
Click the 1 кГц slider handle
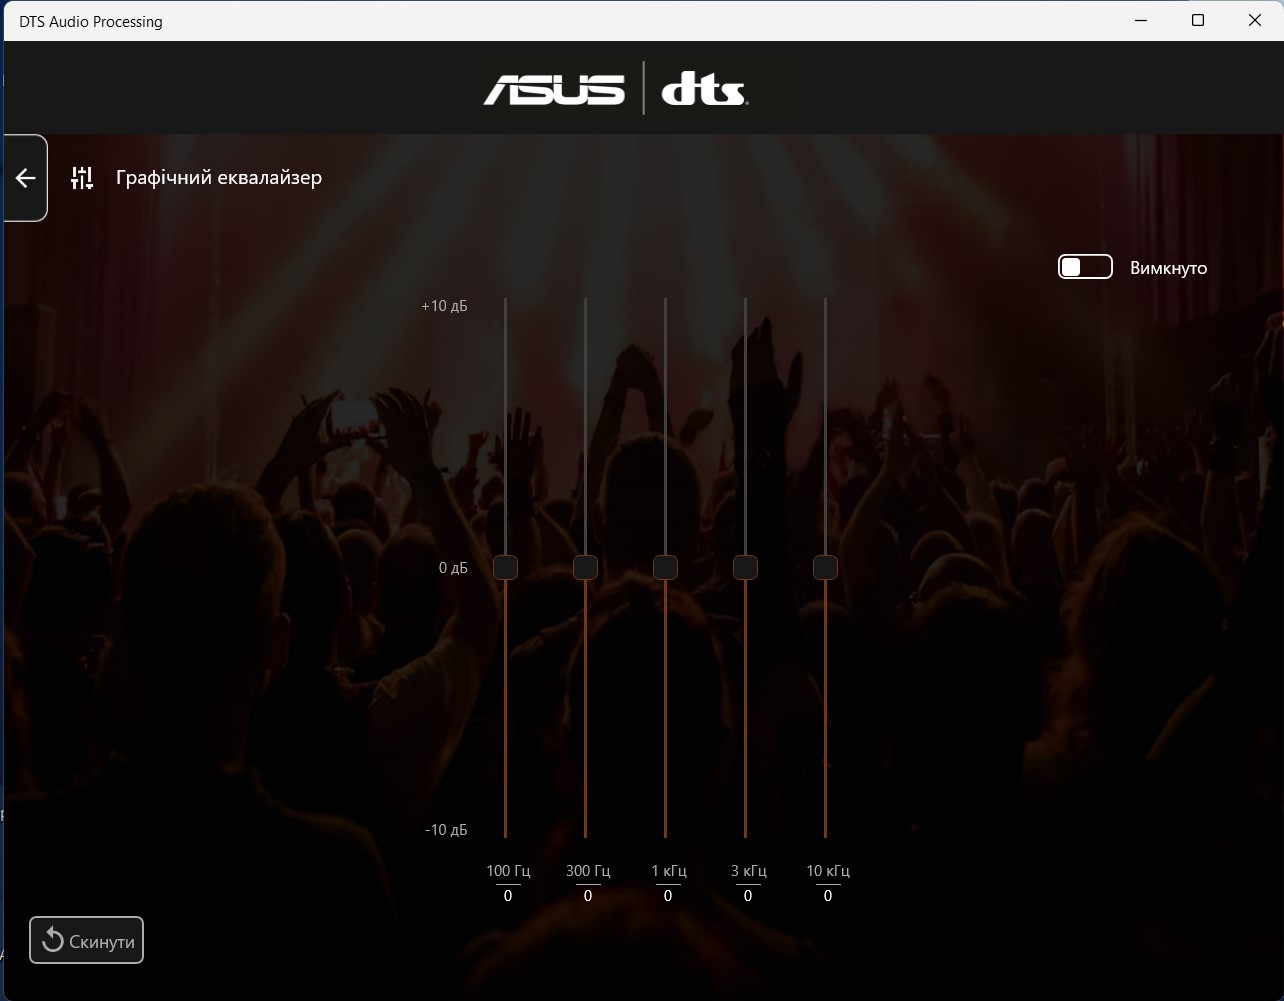665,567
